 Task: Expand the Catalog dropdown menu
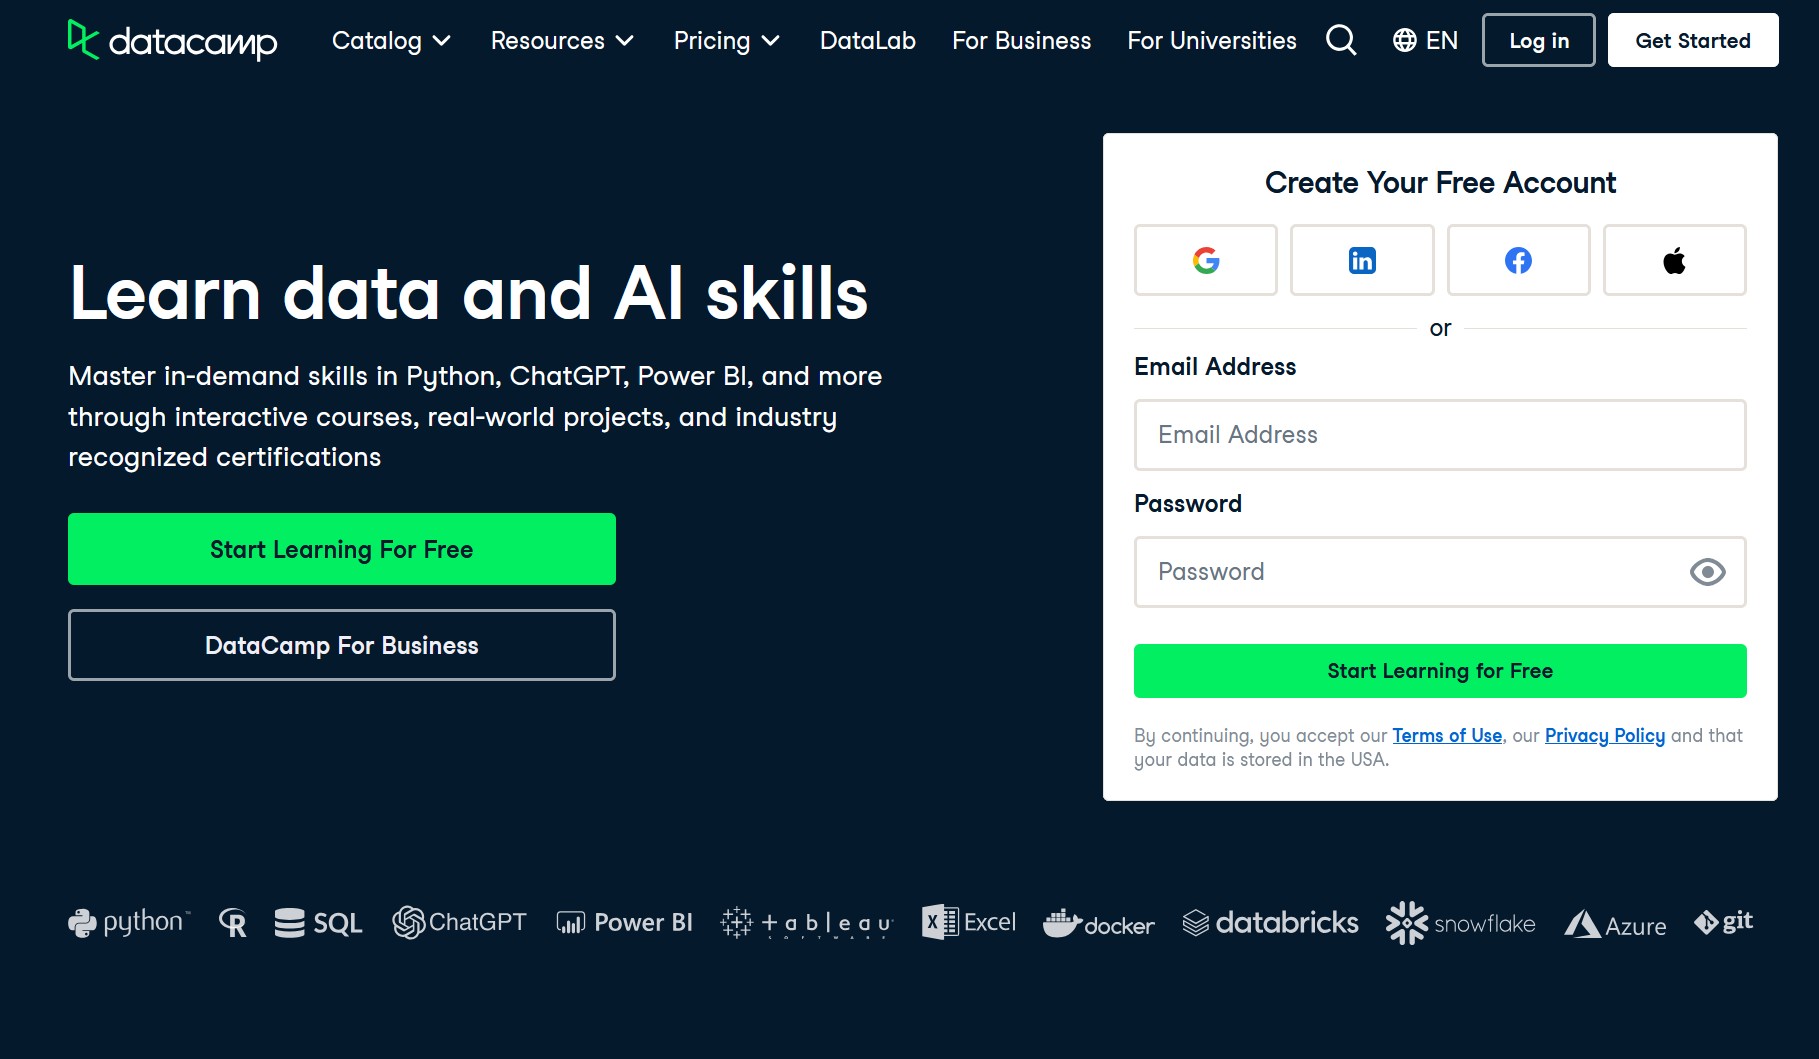coord(391,40)
